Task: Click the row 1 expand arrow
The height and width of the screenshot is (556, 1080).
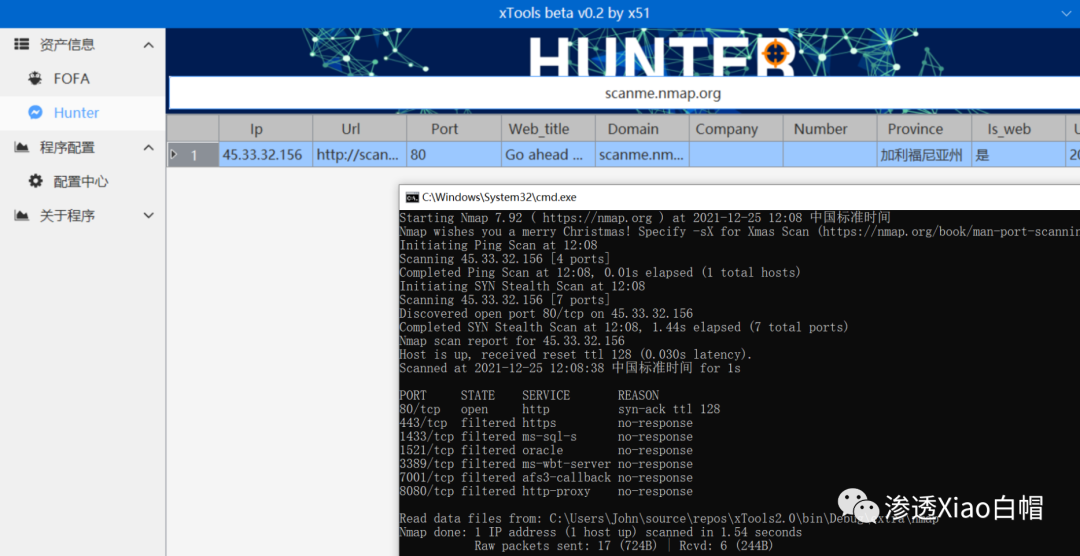Action: (x=174, y=155)
